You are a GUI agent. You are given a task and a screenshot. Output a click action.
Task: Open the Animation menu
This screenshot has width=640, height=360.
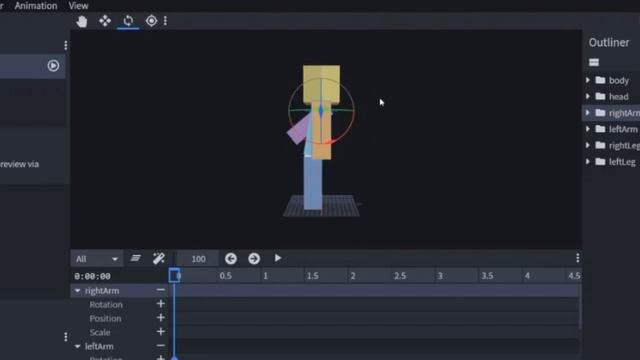[x=36, y=6]
